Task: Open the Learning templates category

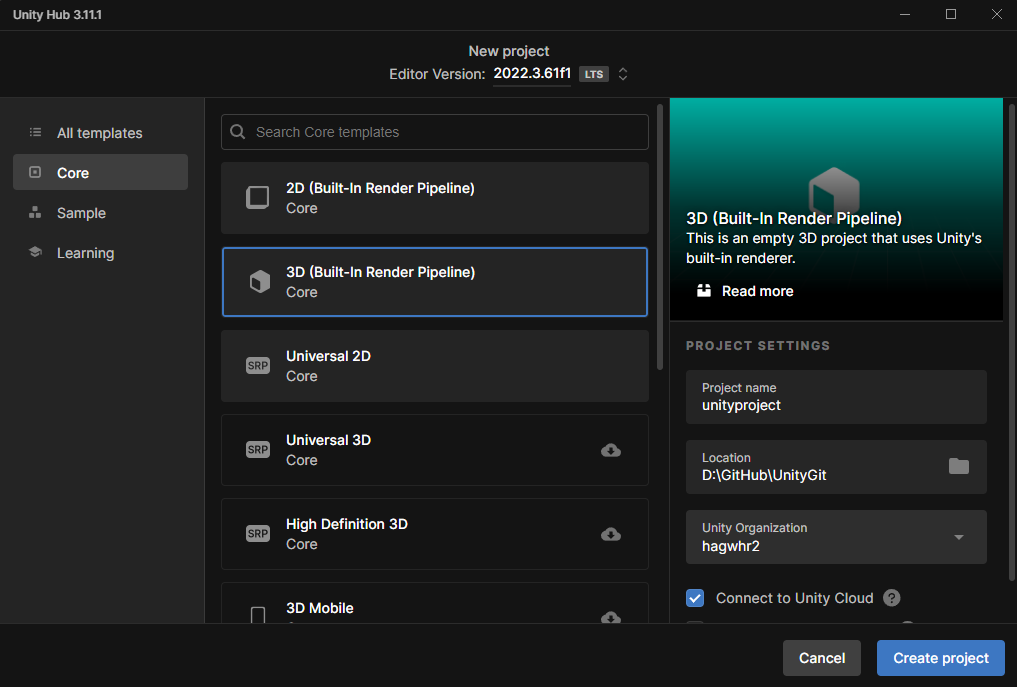Action: click(100, 253)
